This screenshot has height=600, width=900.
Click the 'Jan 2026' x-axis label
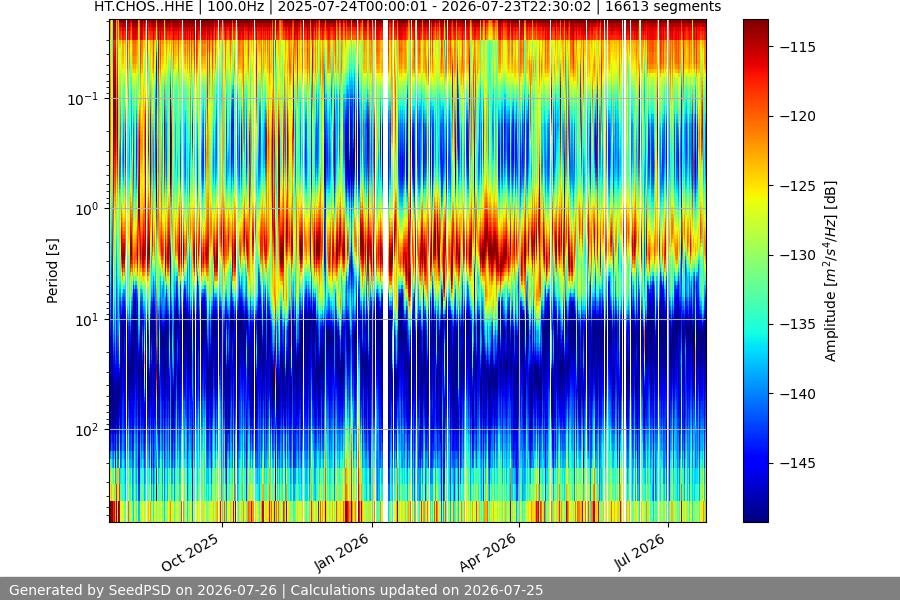point(341,552)
